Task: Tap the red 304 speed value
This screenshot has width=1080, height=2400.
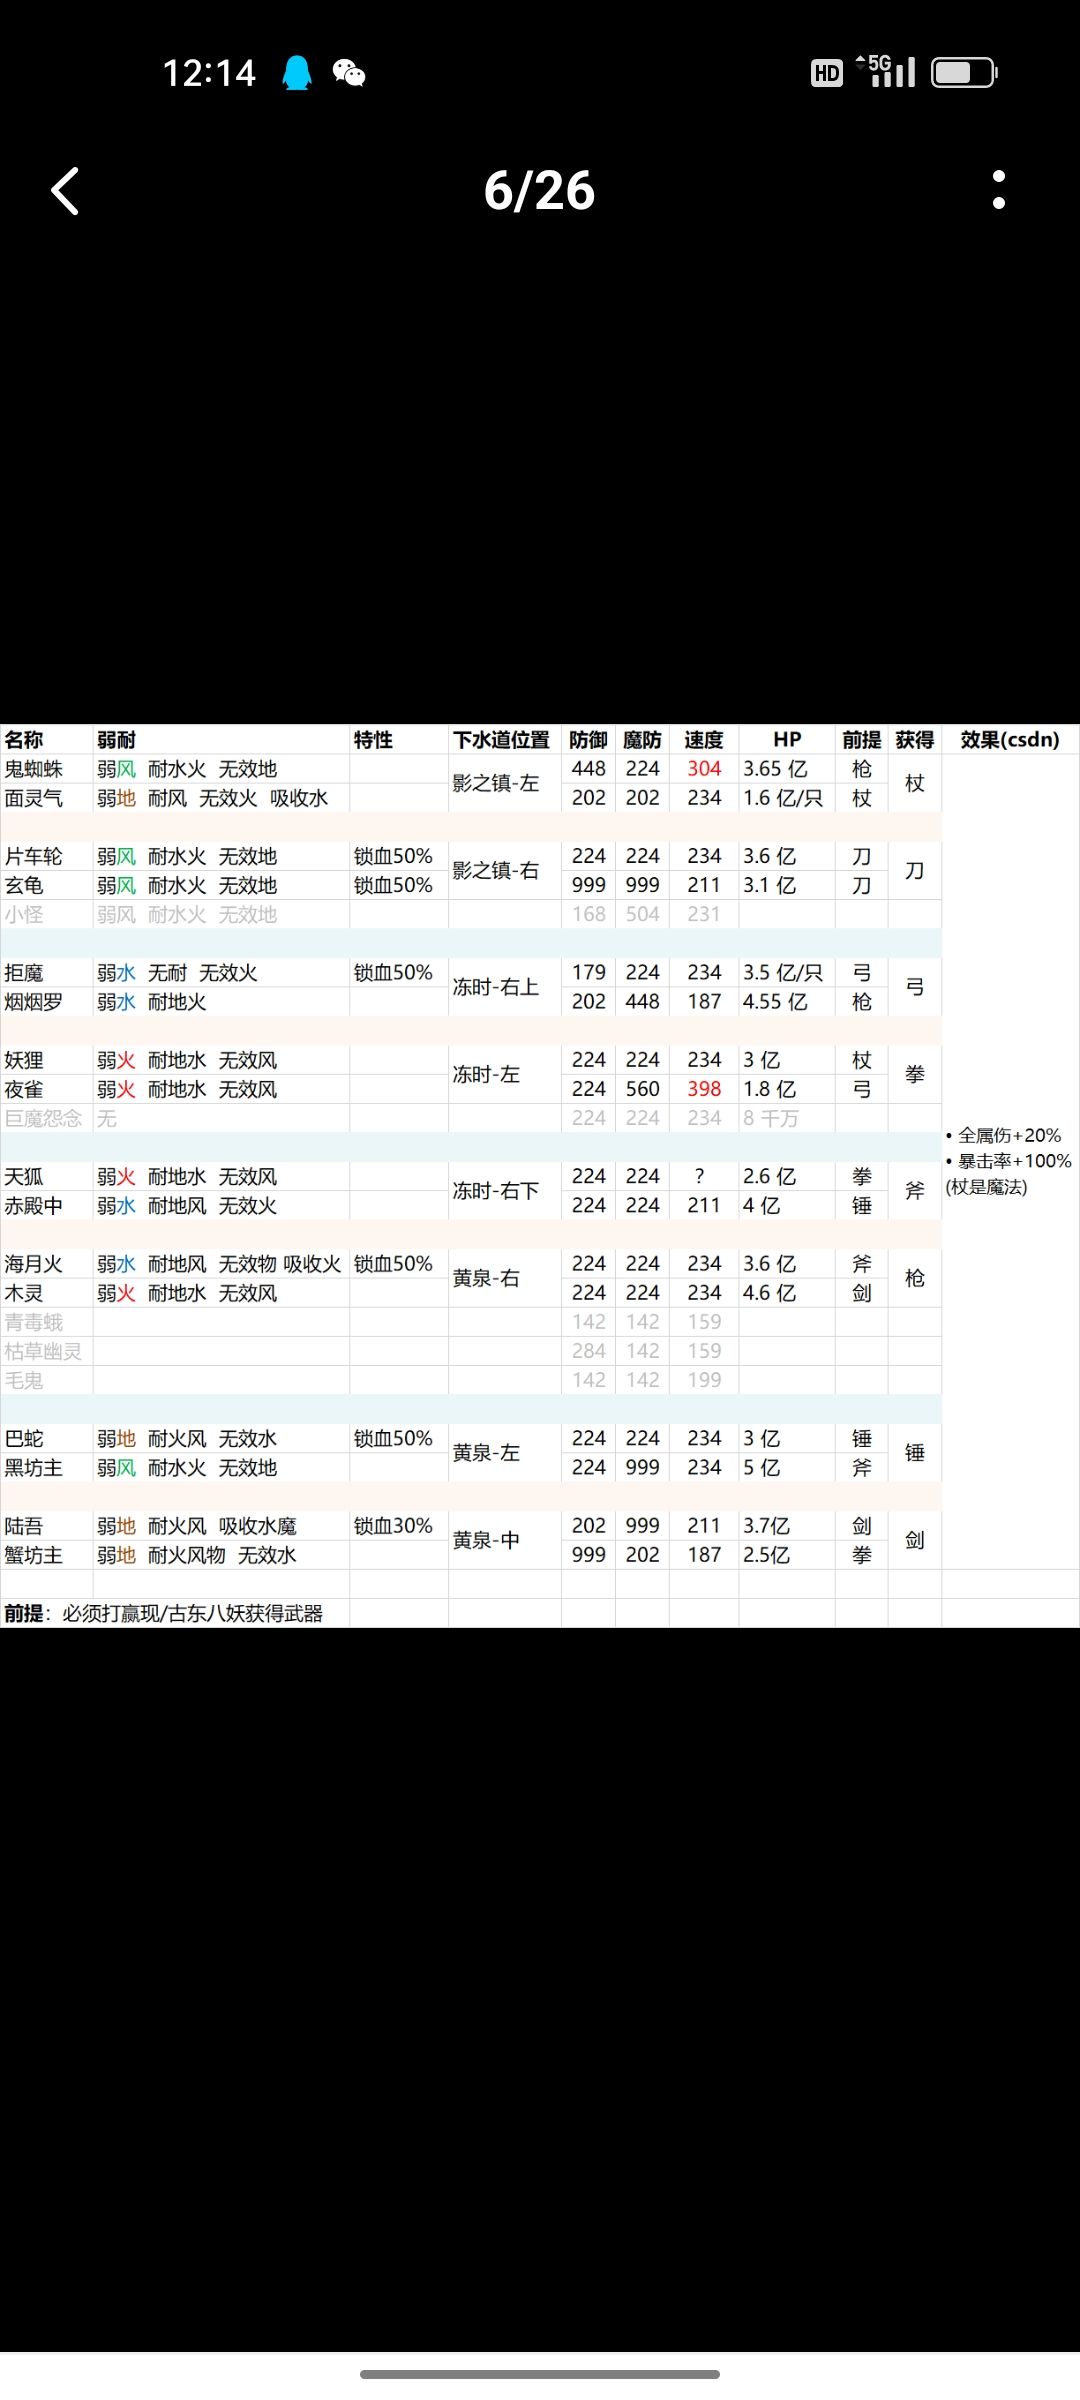Action: click(704, 769)
